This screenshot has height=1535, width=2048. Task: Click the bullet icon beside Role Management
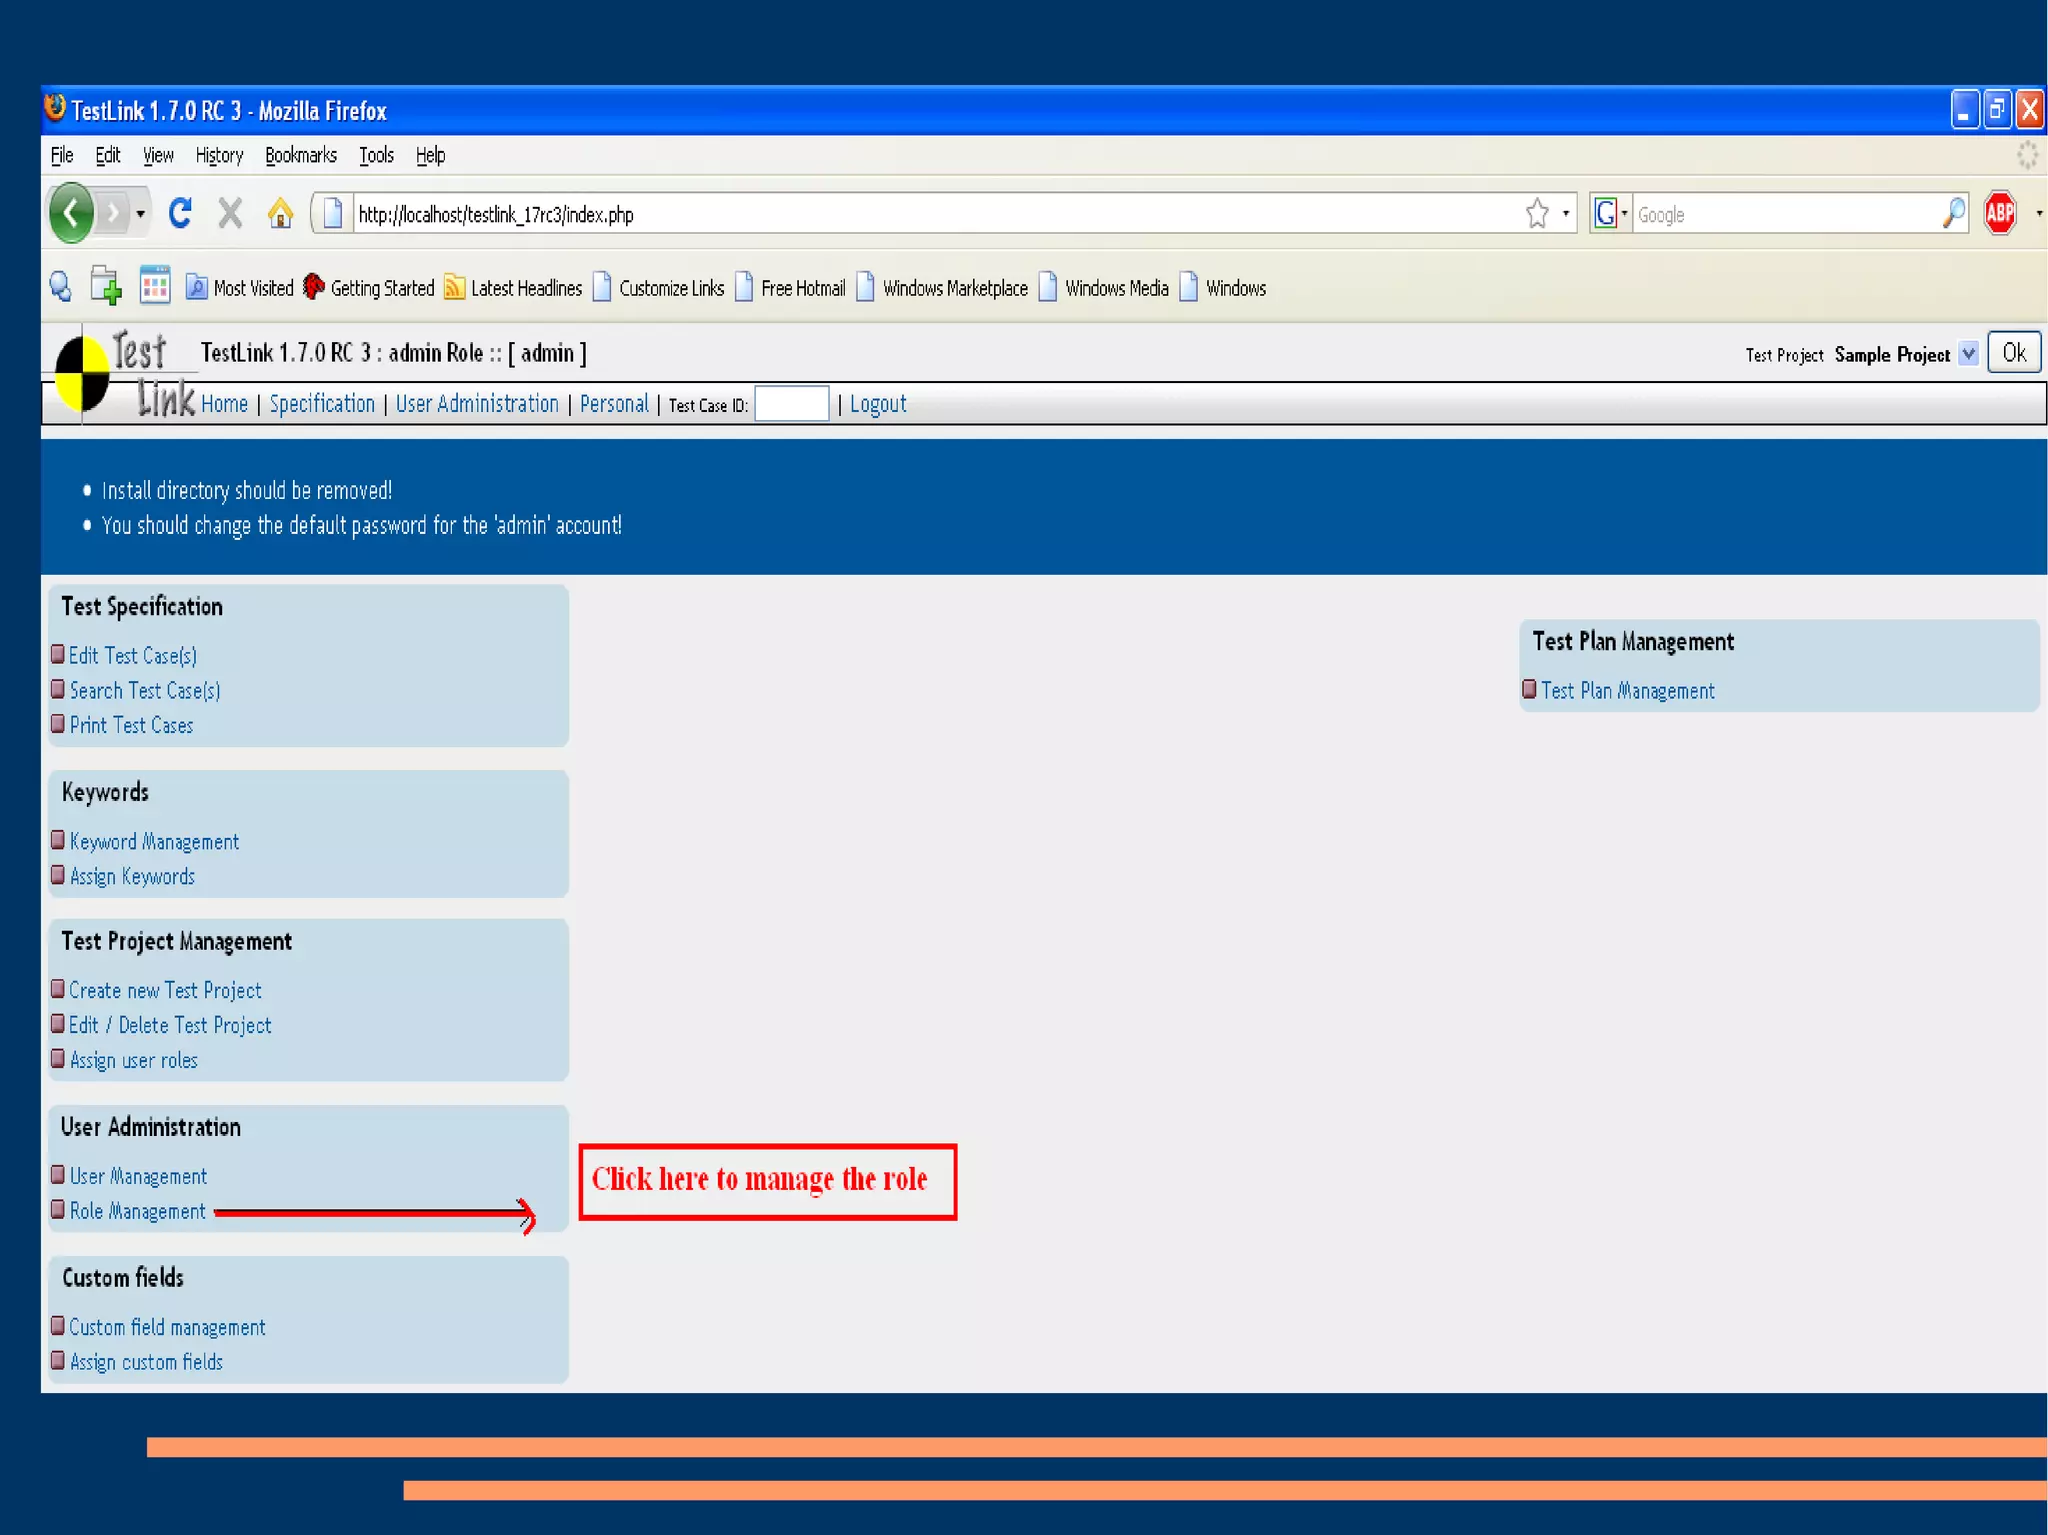(58, 1209)
